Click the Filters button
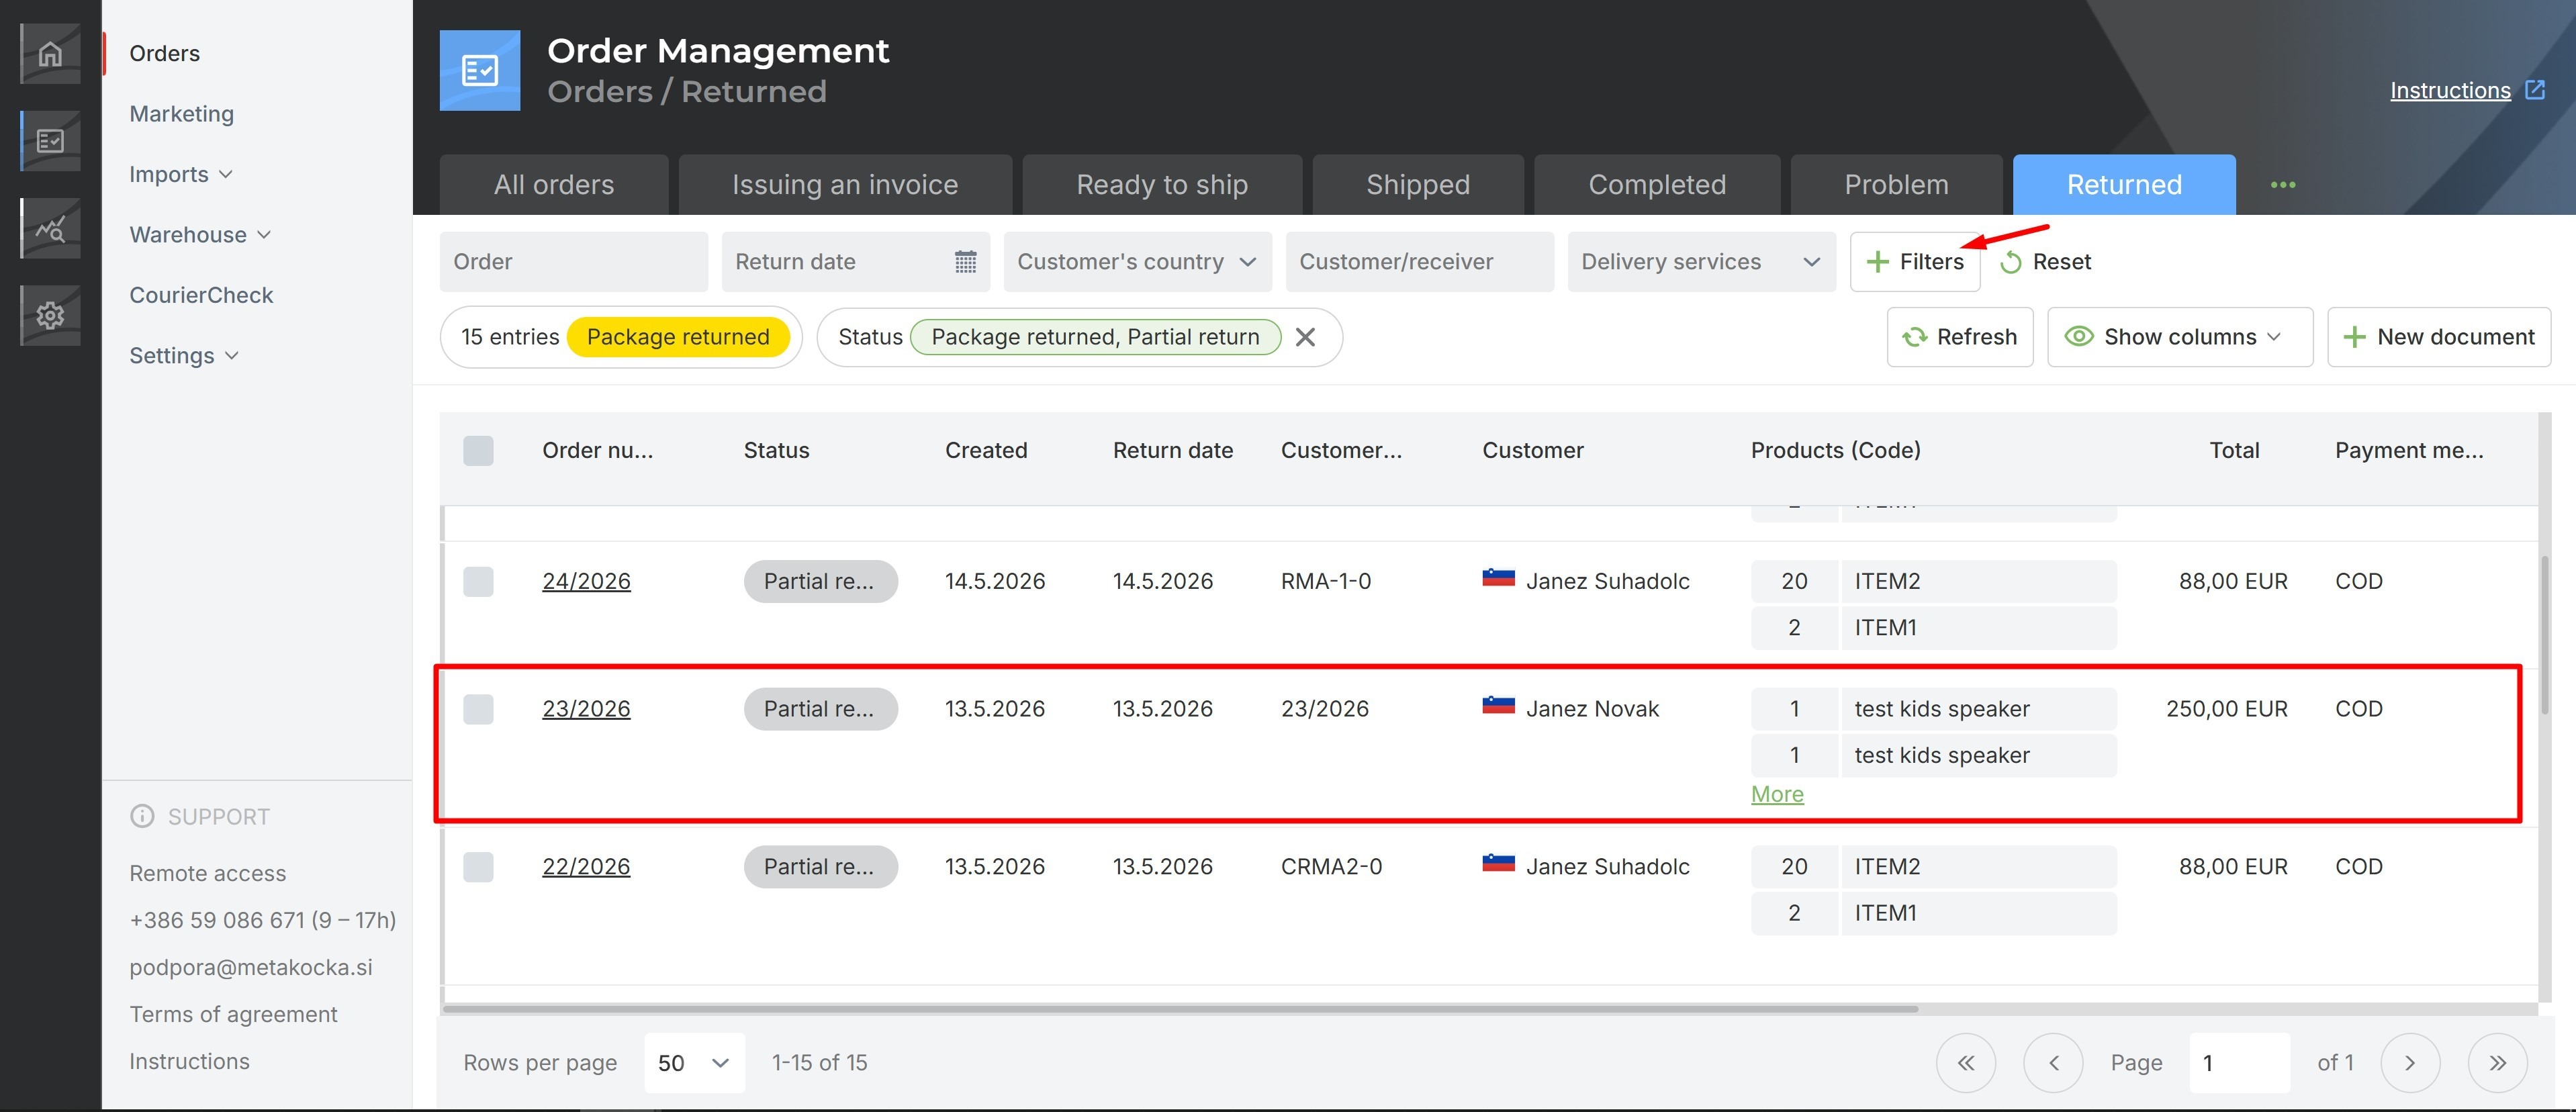2576x1112 pixels. pyautogui.click(x=1915, y=262)
